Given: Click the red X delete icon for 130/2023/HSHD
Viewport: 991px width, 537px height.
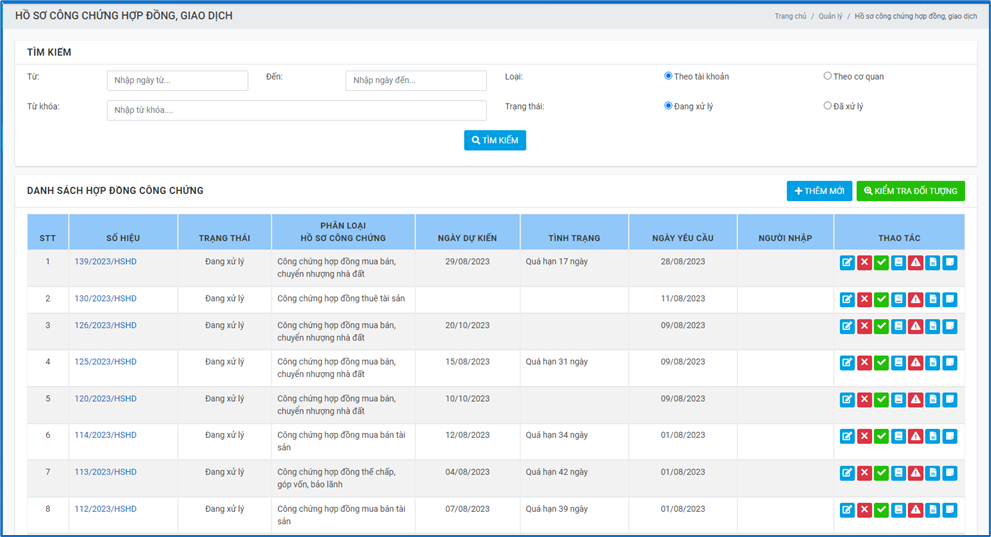Looking at the screenshot, I should tap(864, 299).
